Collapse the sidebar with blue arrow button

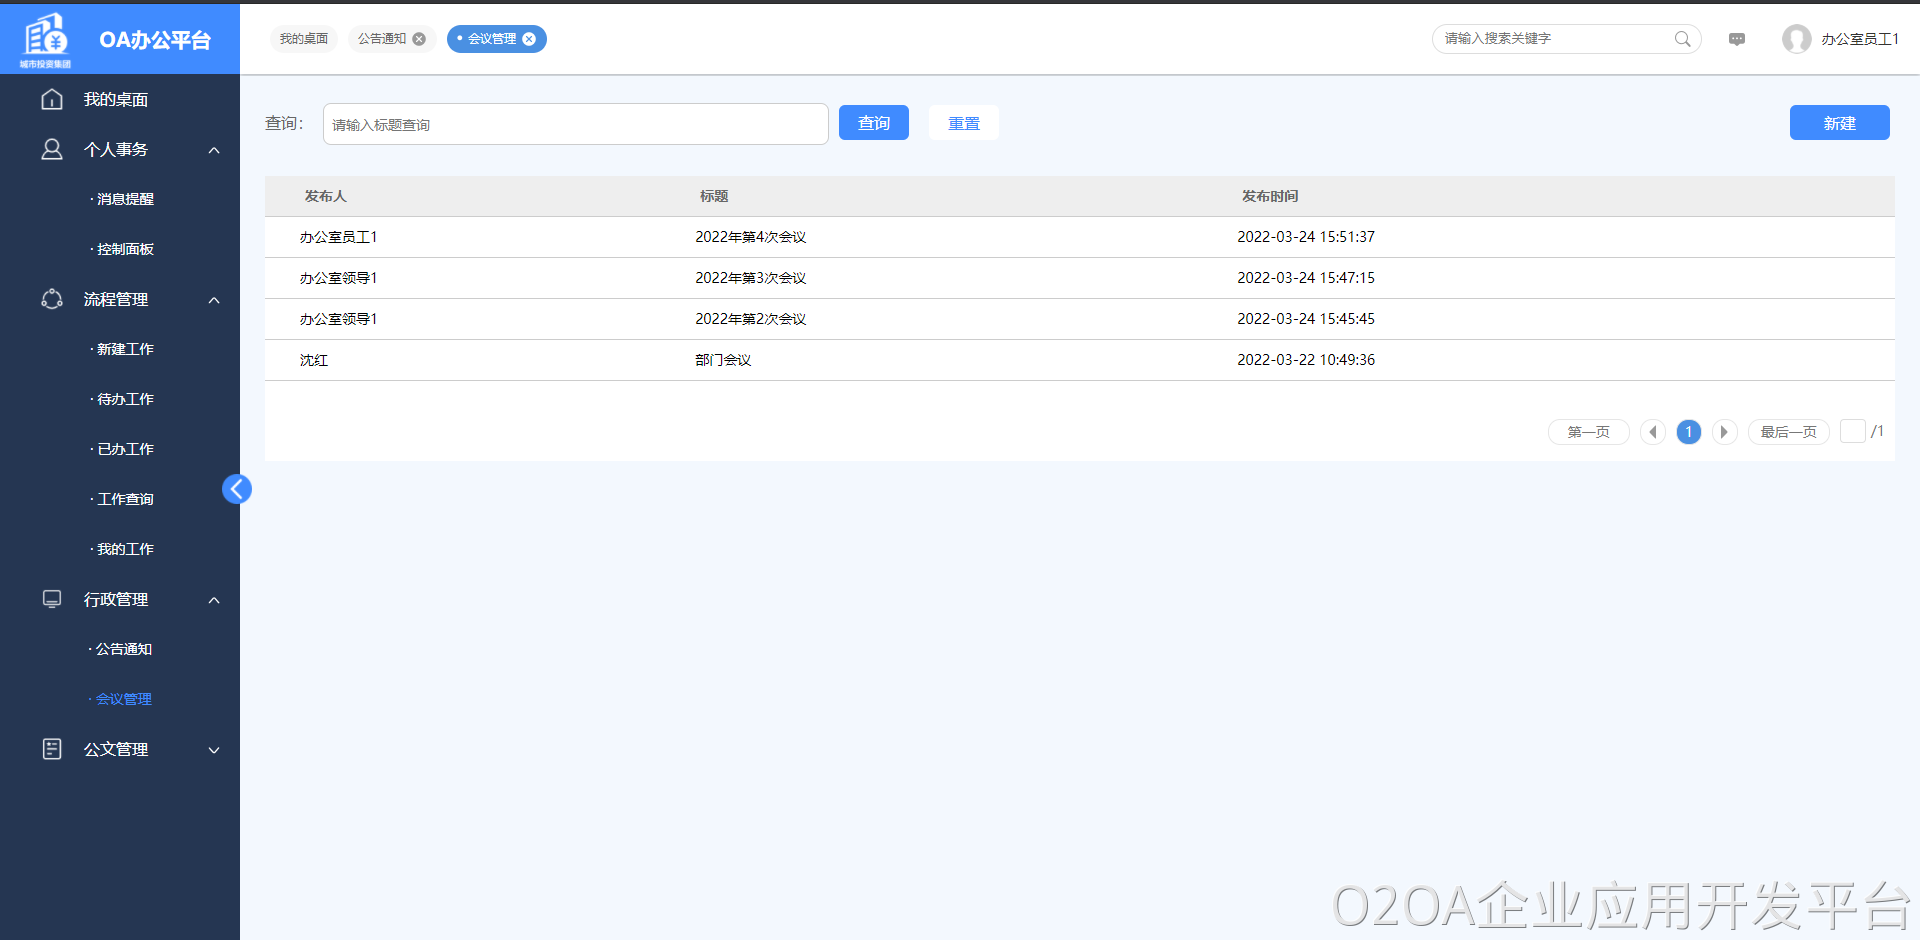coord(237,489)
